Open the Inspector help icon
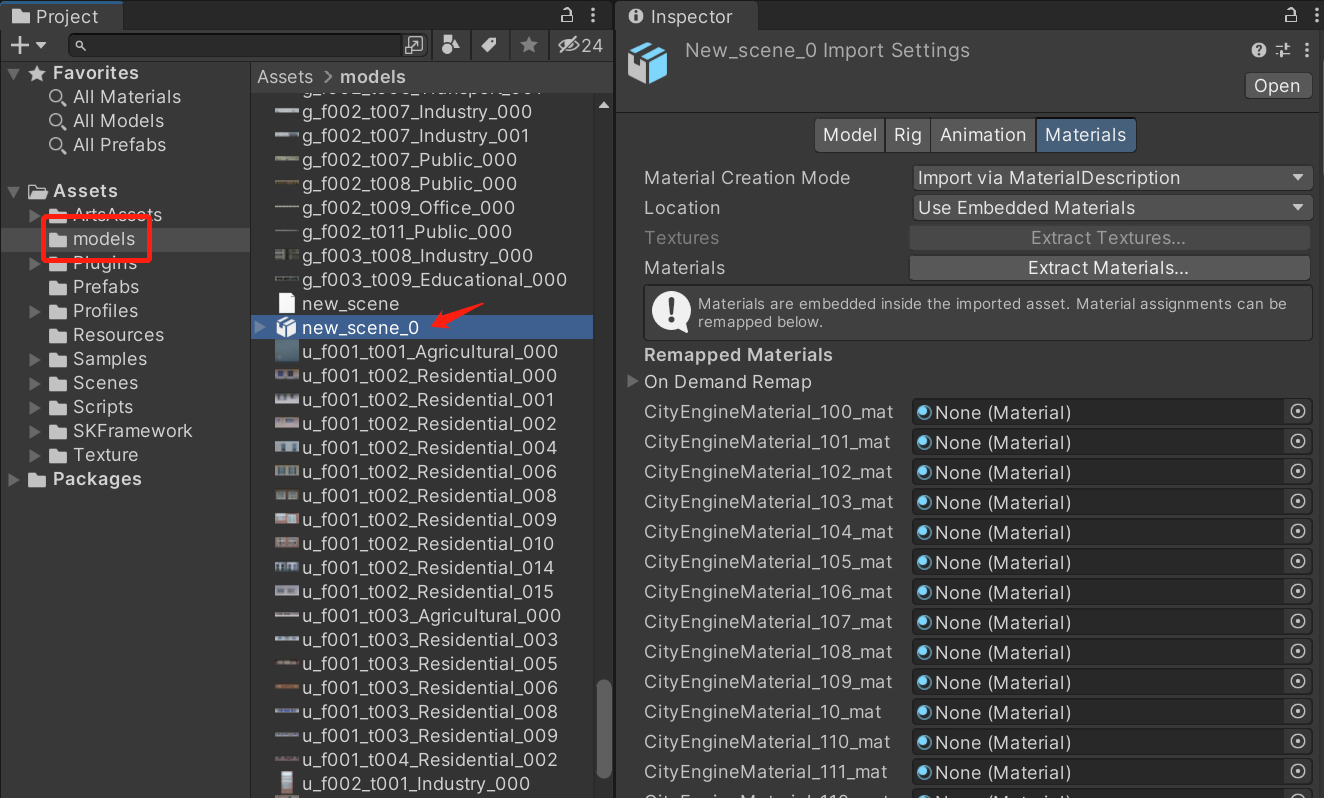 point(1258,50)
